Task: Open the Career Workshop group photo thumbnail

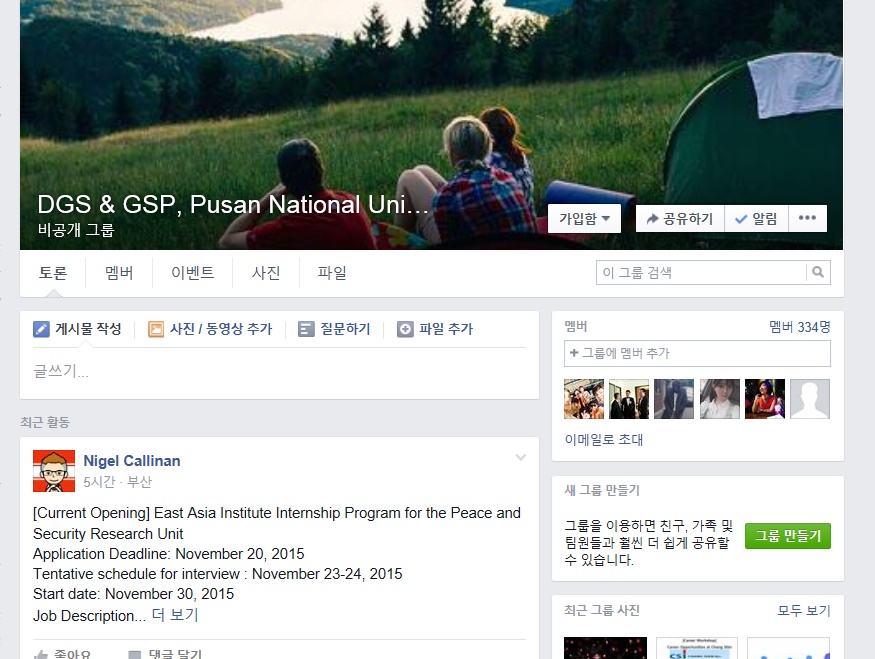Action: click(697, 648)
